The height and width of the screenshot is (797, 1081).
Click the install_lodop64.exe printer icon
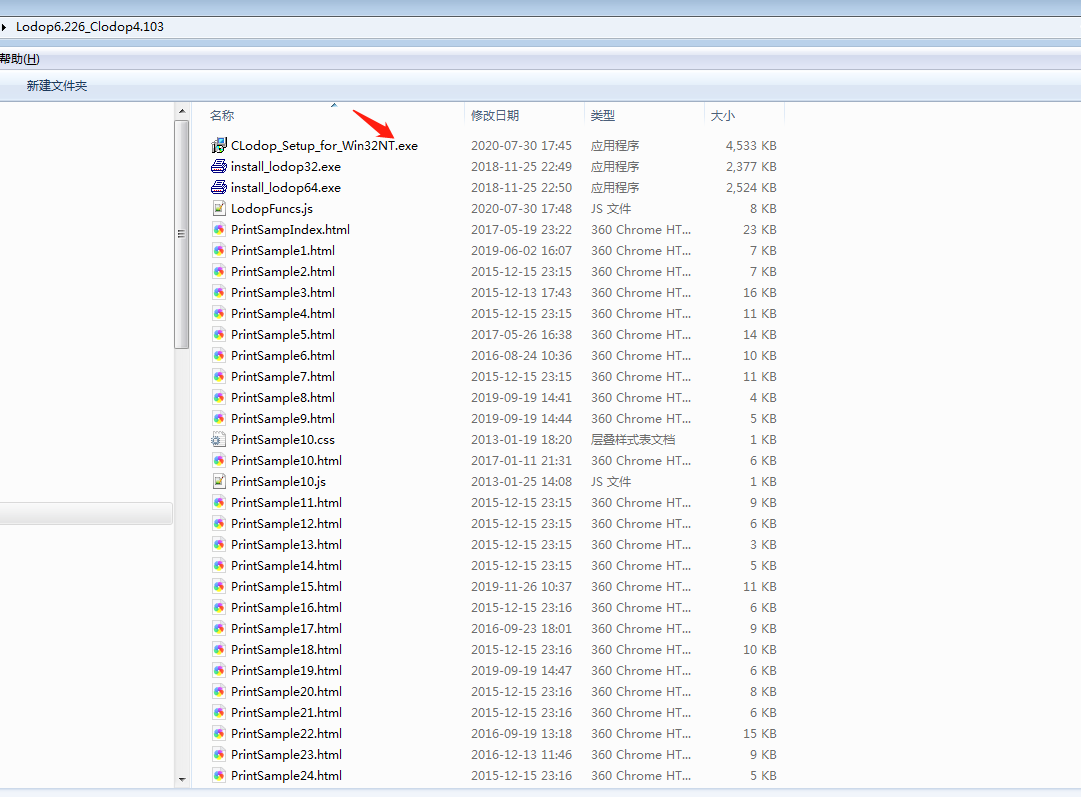219,188
